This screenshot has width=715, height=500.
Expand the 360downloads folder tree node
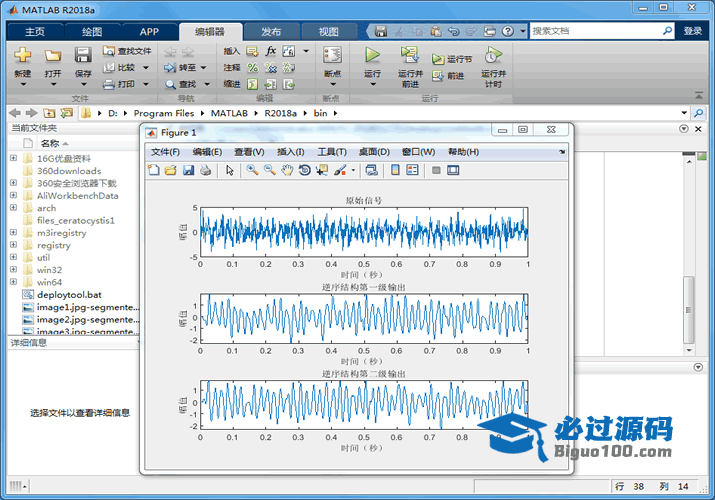coord(13,171)
